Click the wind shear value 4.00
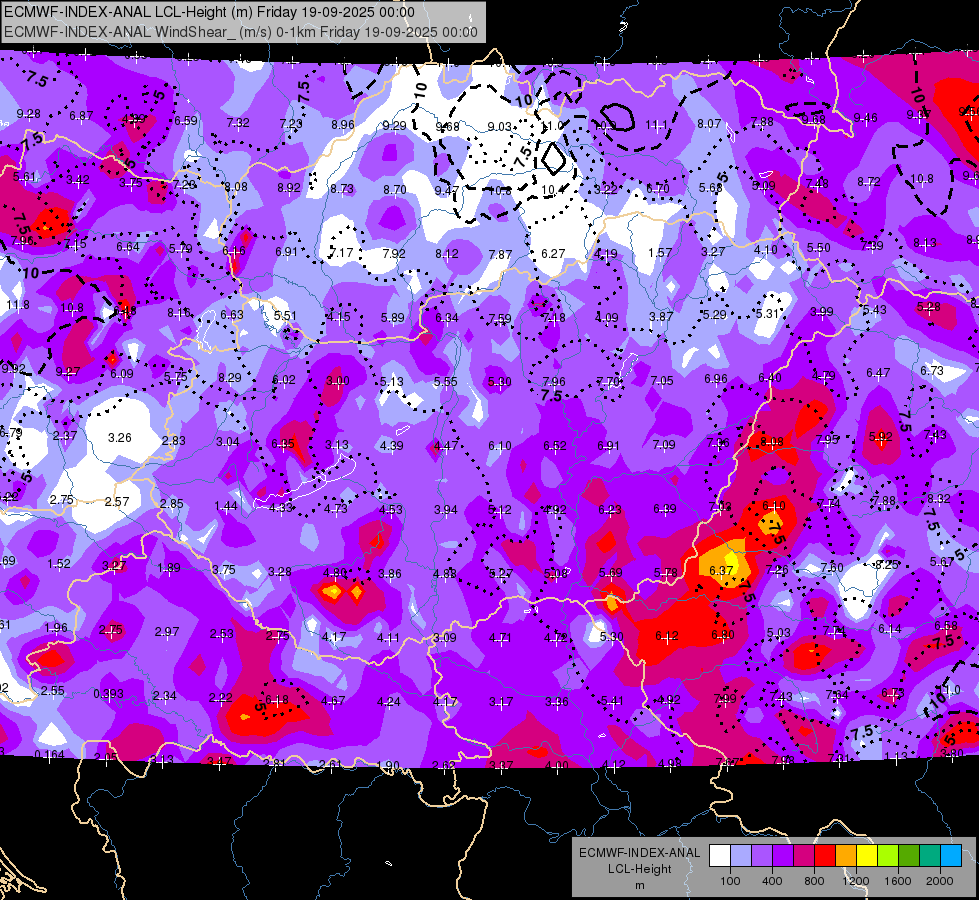 pos(557,765)
